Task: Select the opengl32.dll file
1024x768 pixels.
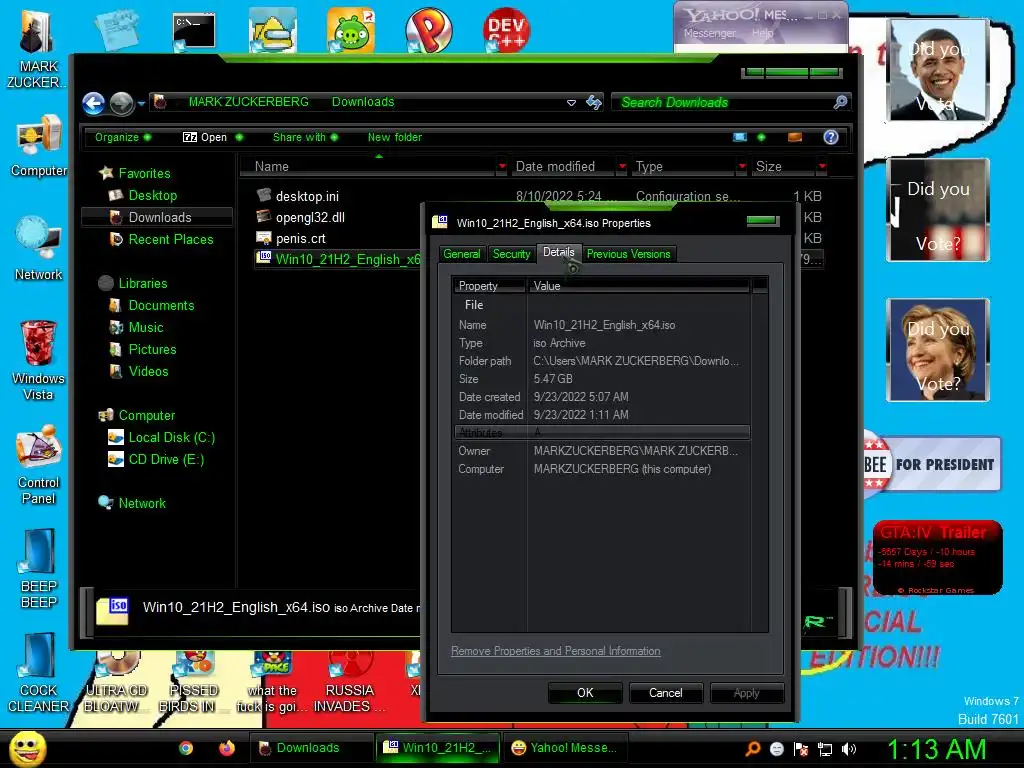Action: [310, 217]
